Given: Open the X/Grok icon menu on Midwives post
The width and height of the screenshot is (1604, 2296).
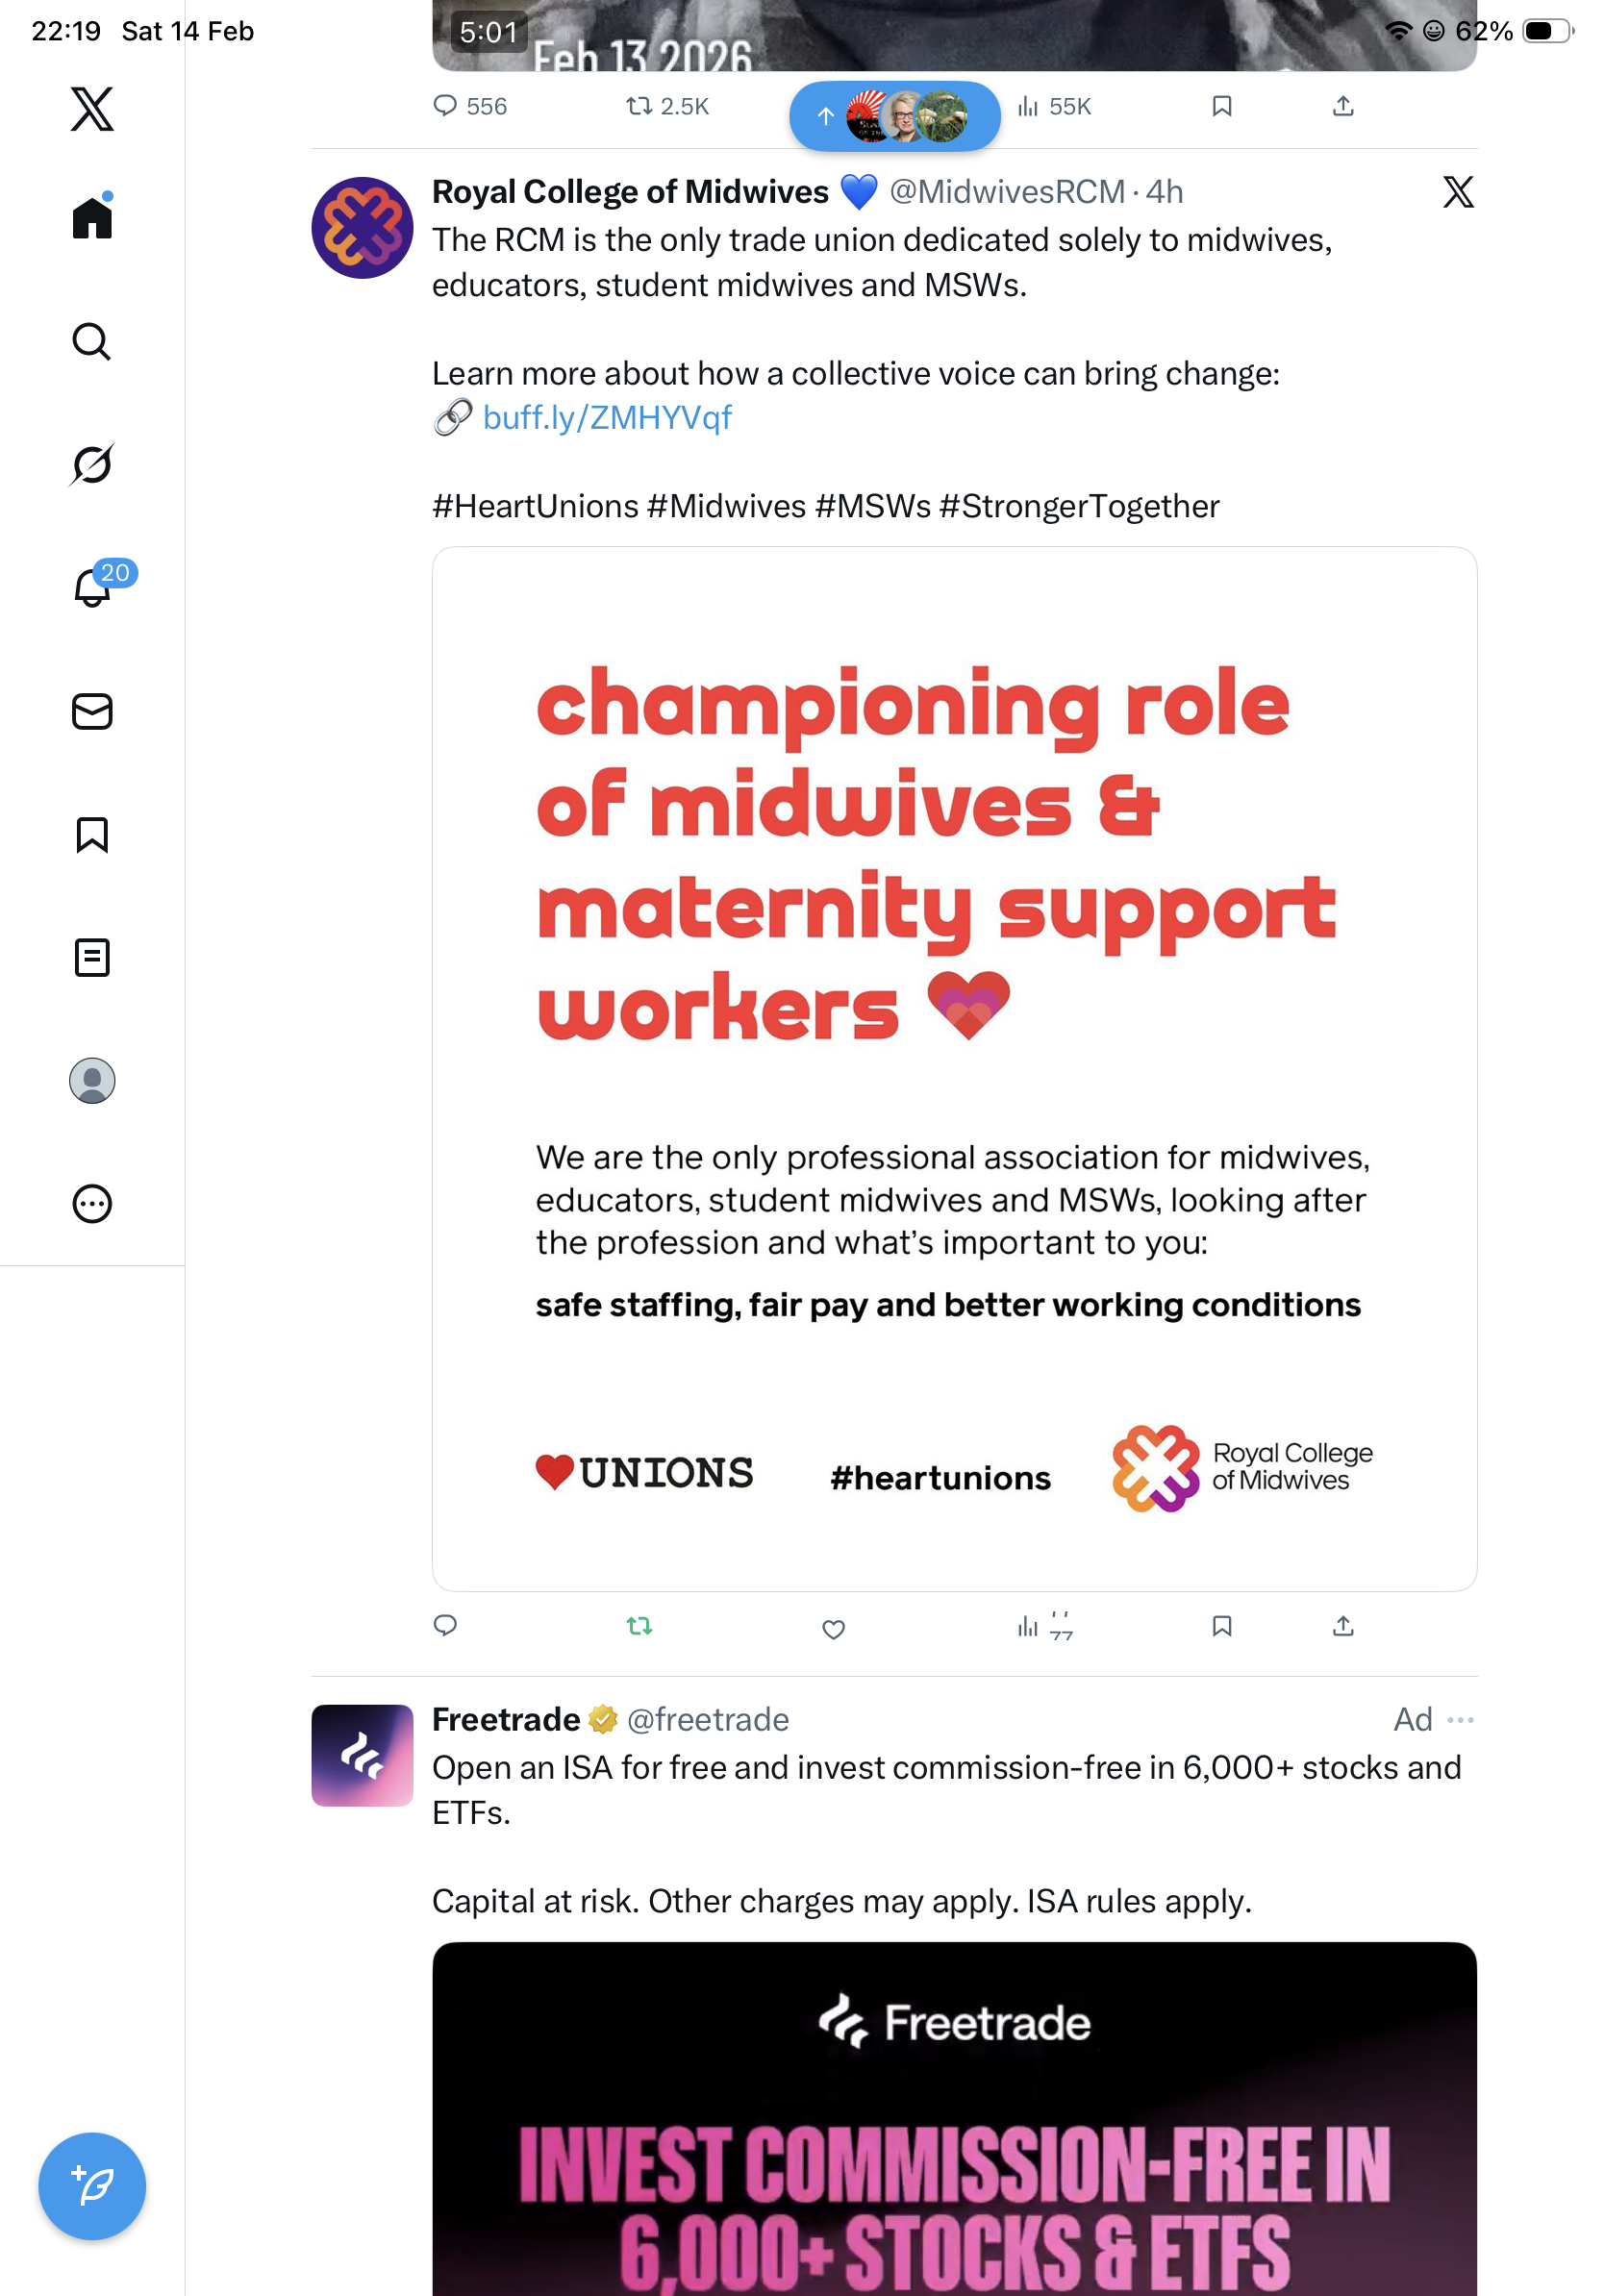Looking at the screenshot, I should coord(1458,192).
